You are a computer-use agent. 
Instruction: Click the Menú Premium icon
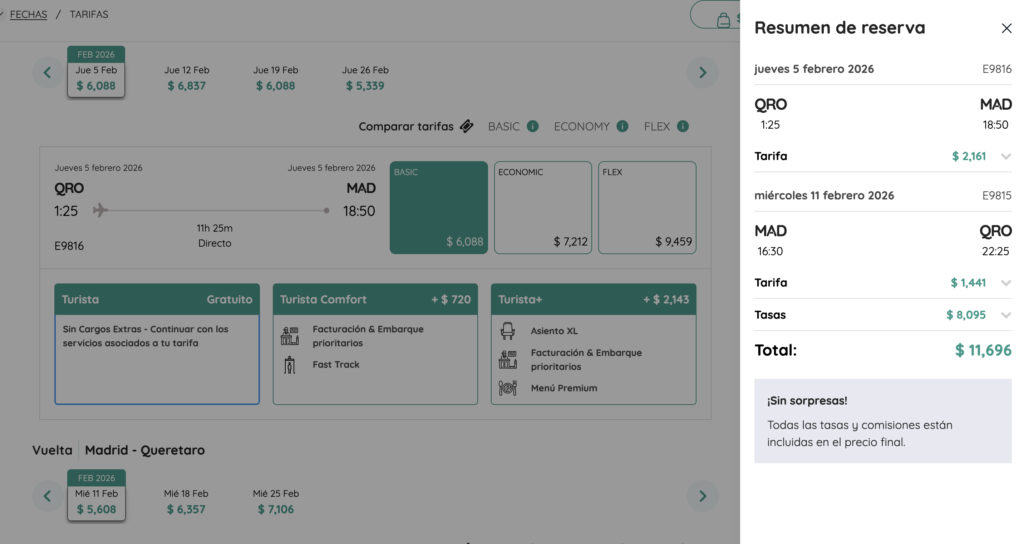(x=508, y=388)
